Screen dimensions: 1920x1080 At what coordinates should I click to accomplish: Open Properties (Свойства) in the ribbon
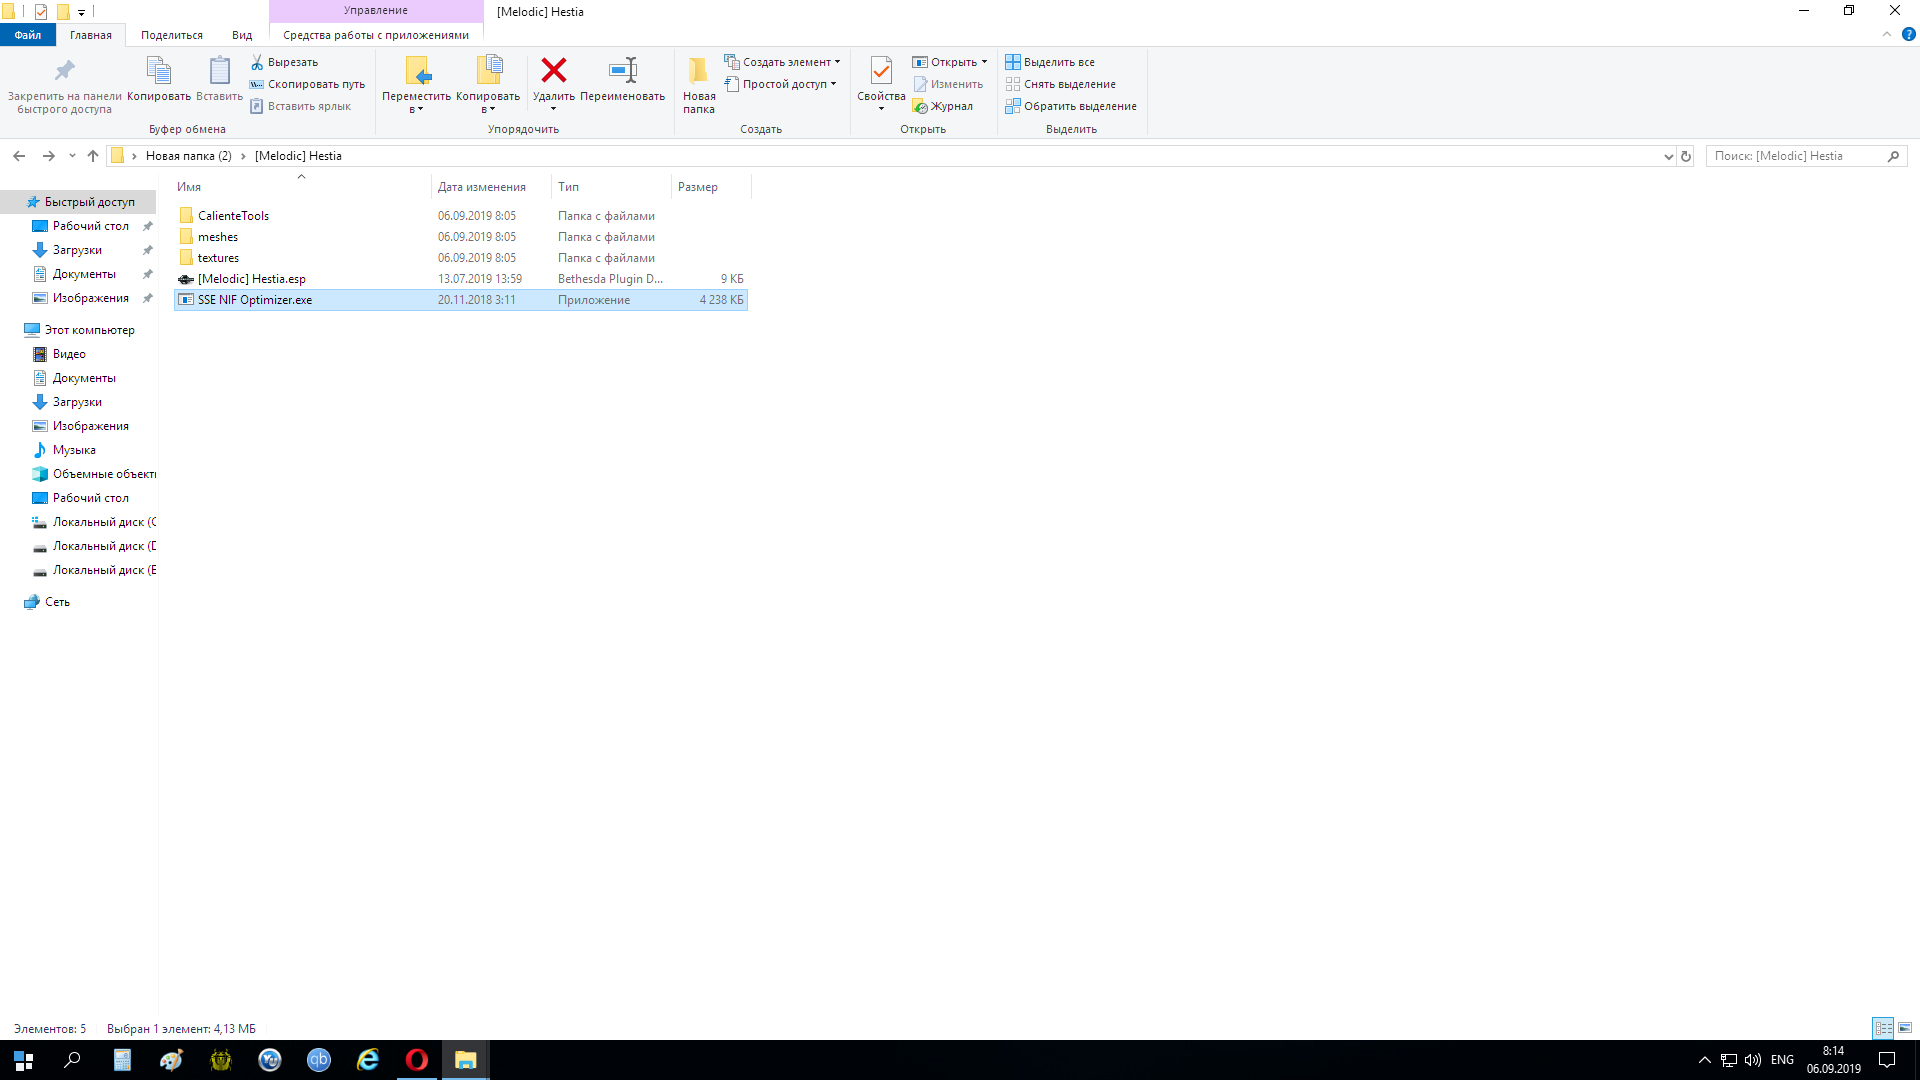point(880,71)
